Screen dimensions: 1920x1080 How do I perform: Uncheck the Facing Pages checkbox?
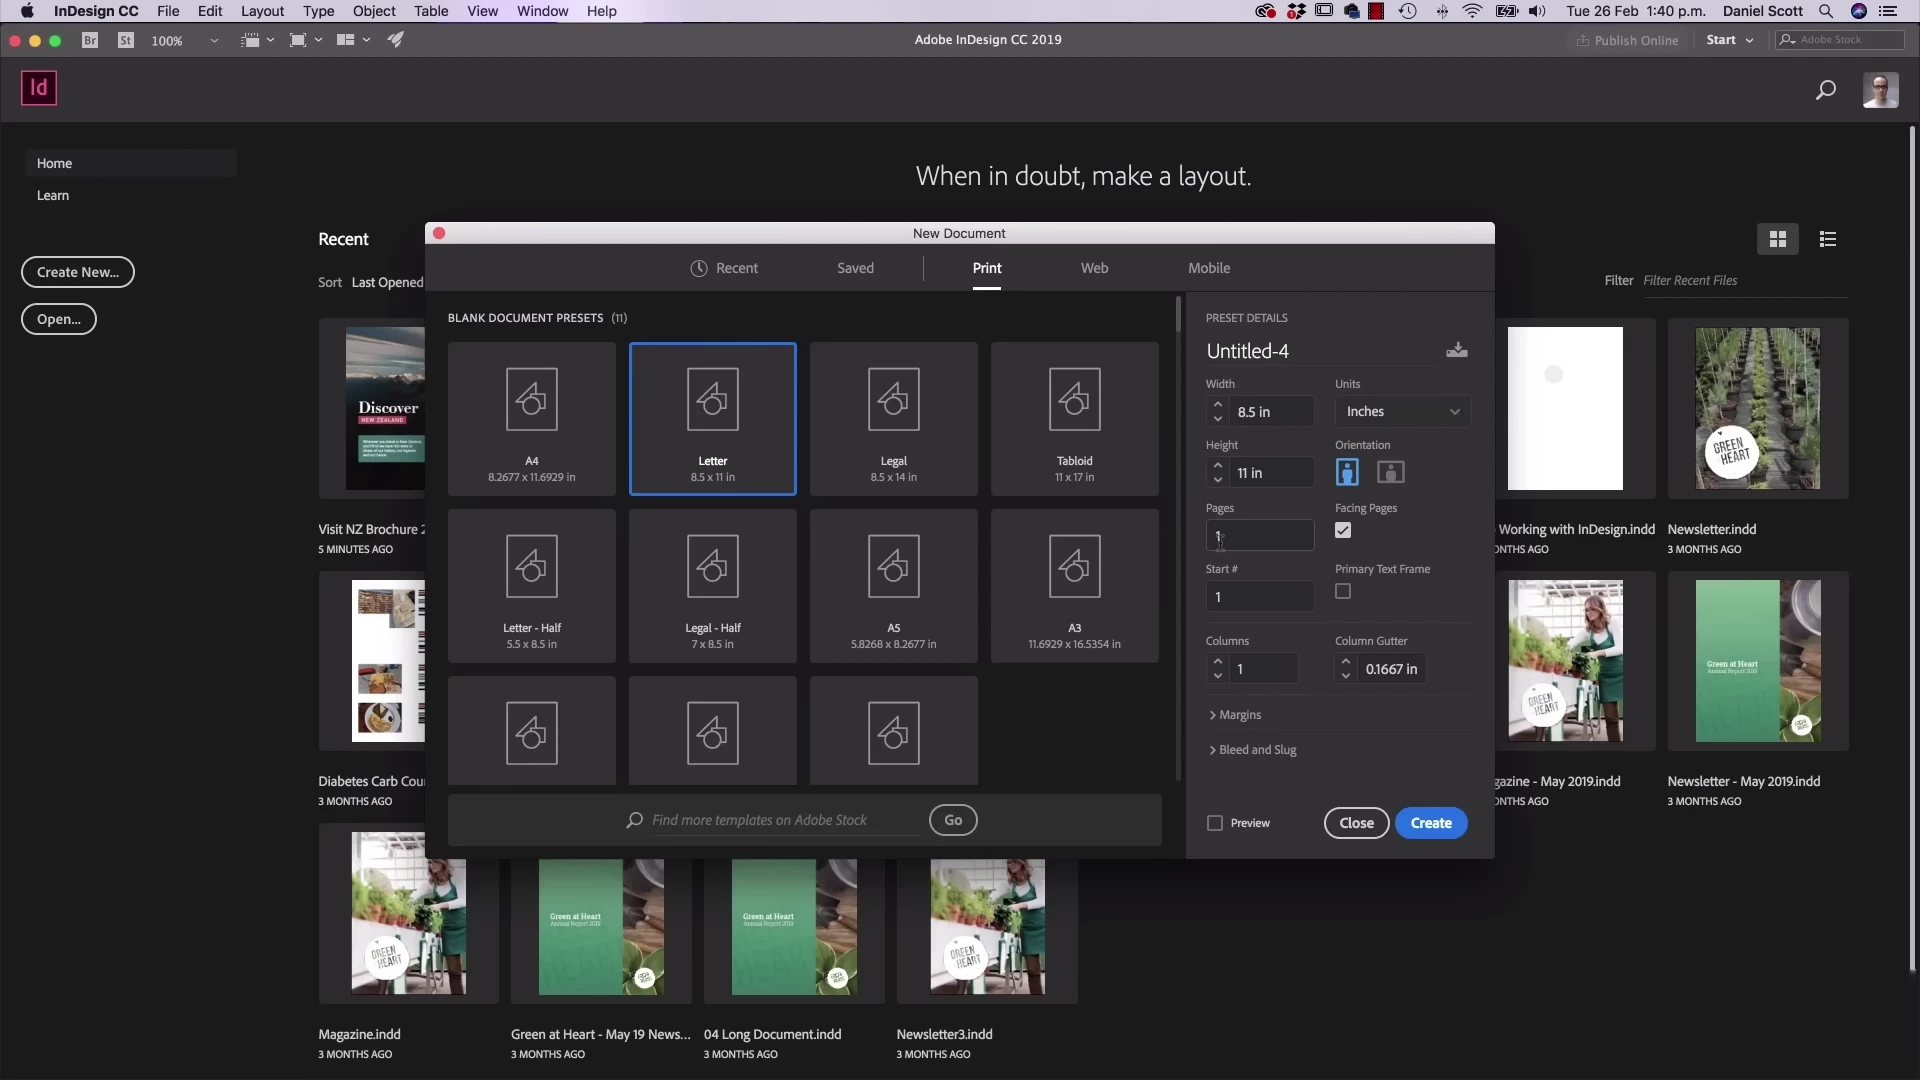tap(1343, 531)
